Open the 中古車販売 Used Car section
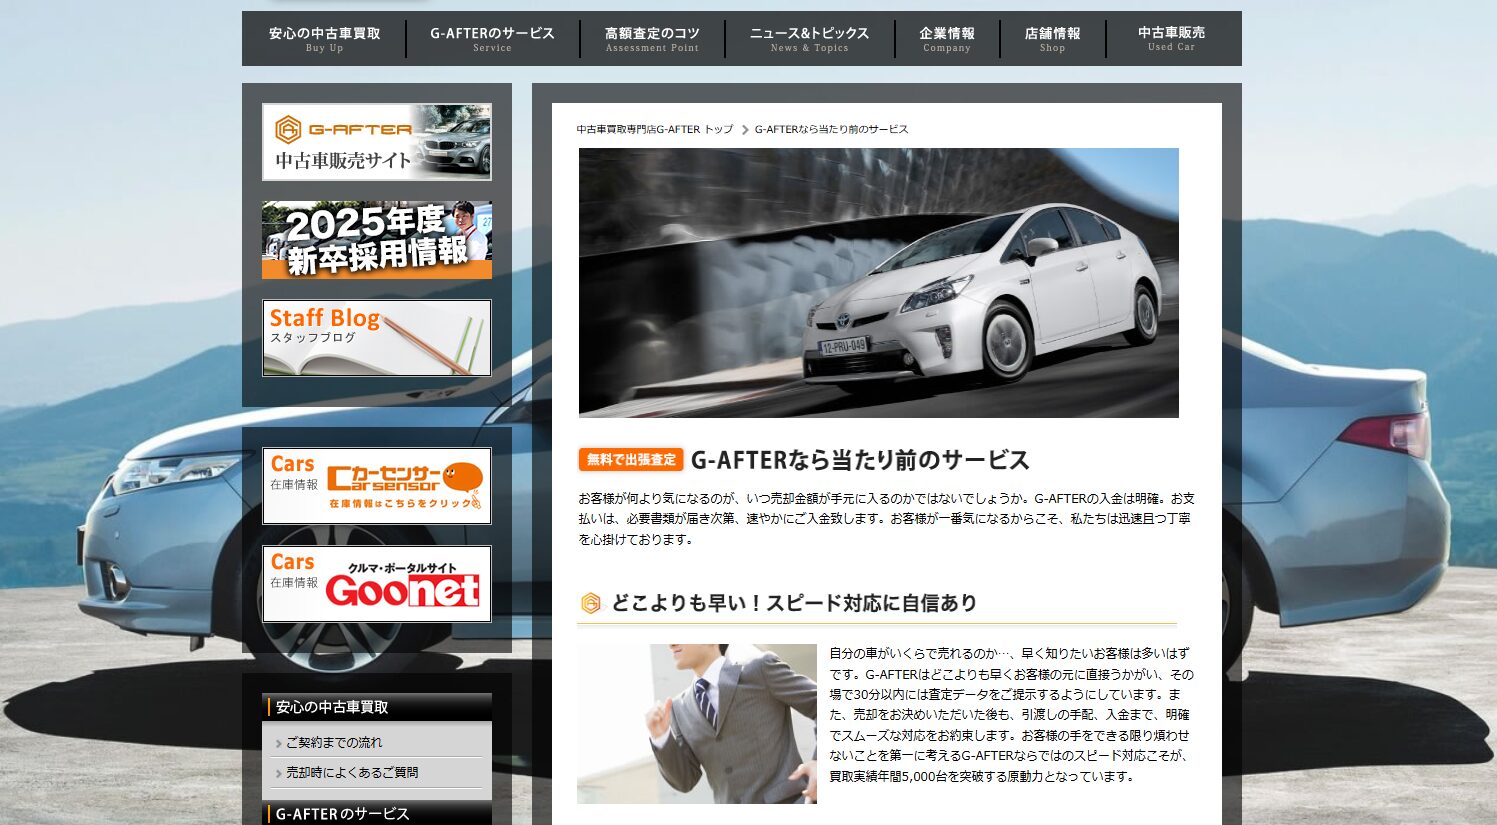The image size is (1497, 825). pyautogui.click(x=1171, y=38)
